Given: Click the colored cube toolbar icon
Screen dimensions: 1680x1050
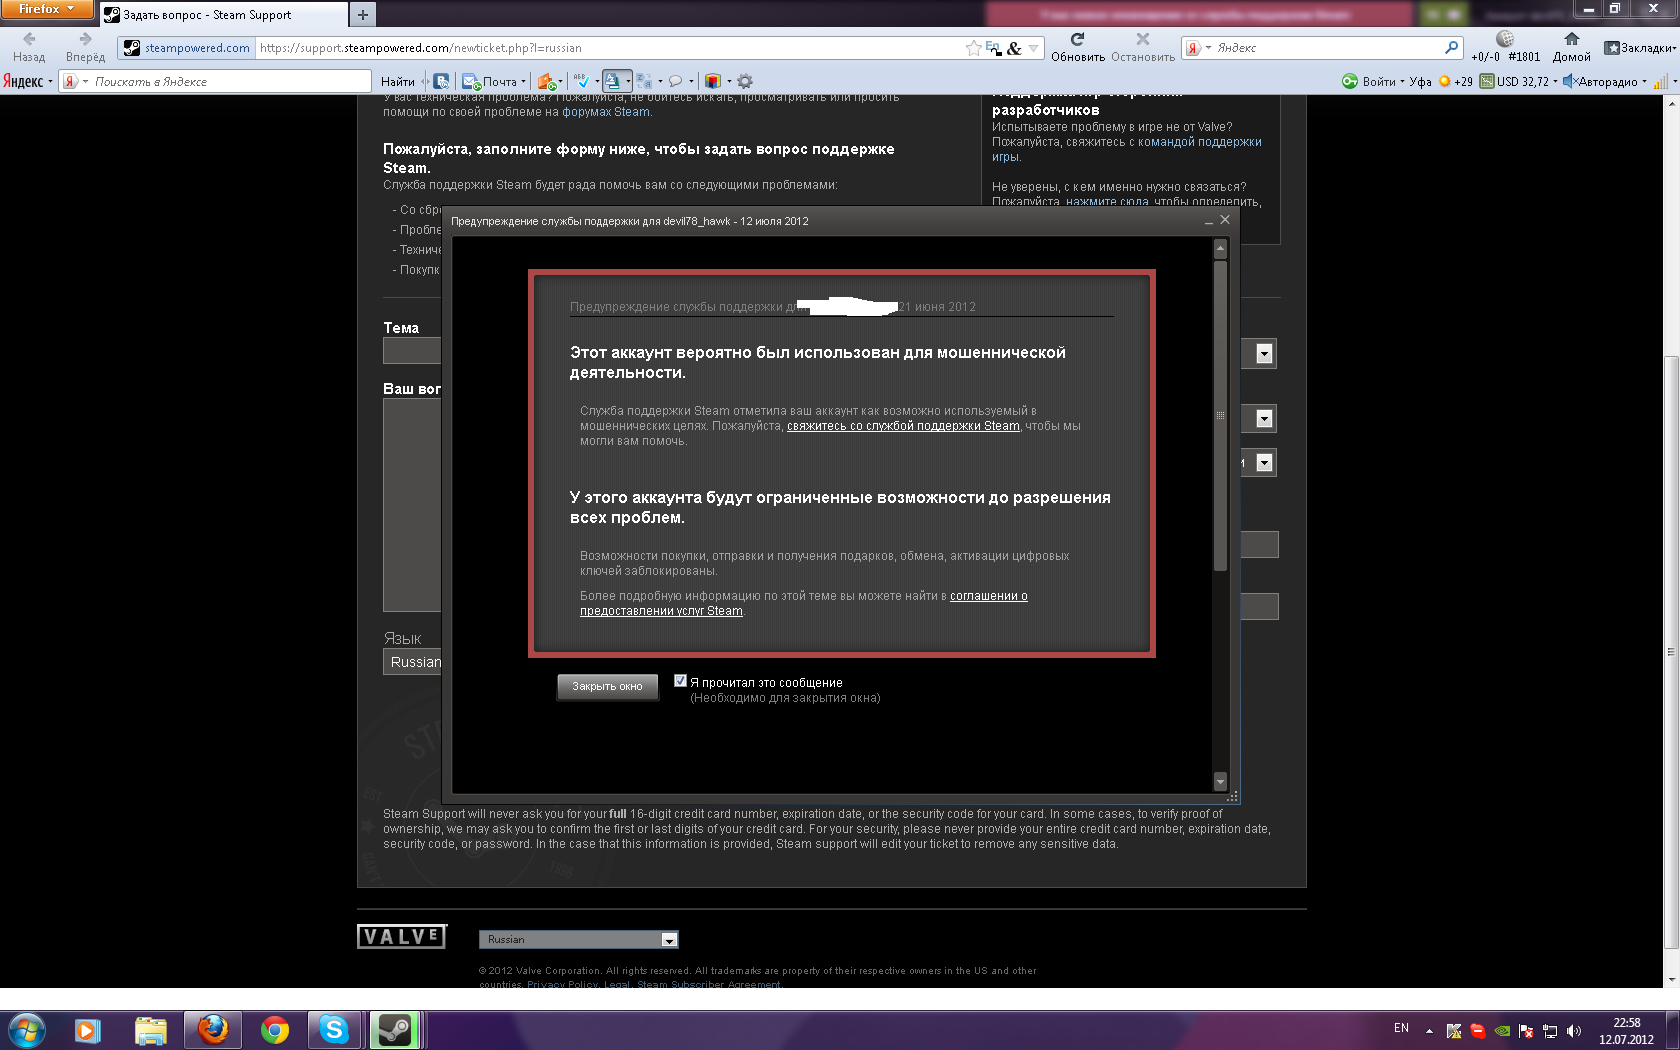Looking at the screenshot, I should point(713,82).
